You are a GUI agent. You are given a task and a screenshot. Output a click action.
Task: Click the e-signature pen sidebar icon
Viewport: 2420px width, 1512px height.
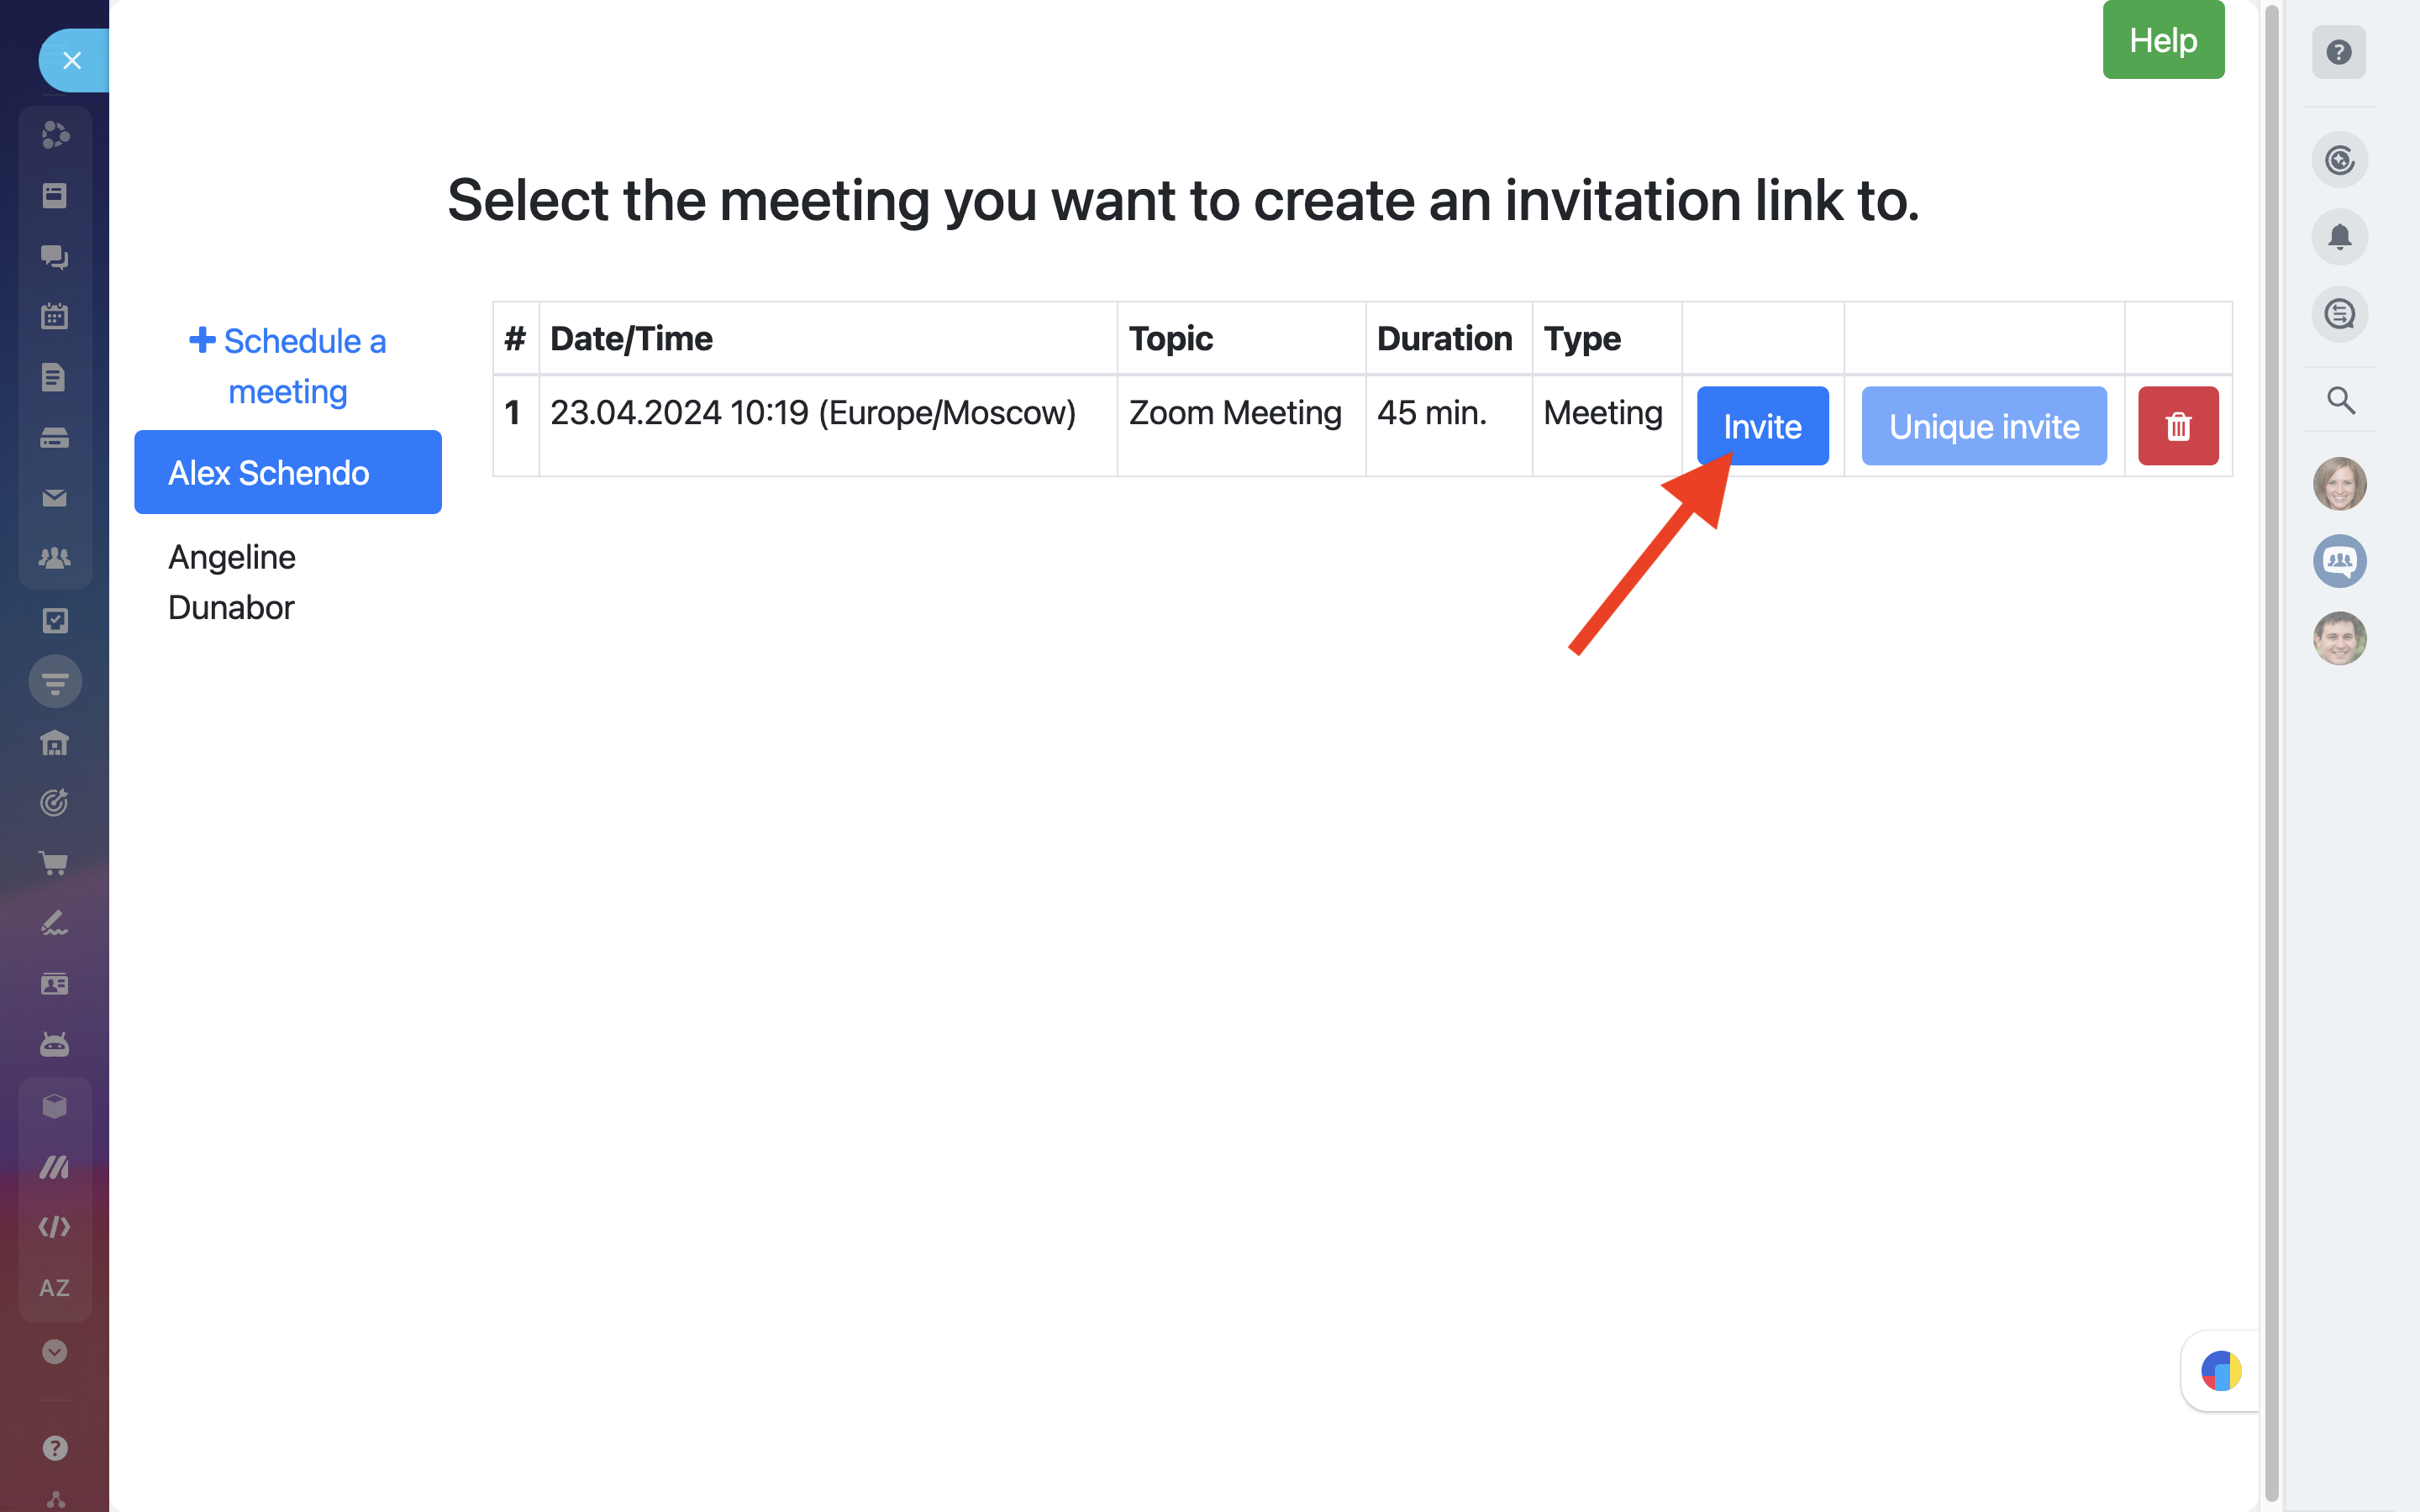click(55, 923)
